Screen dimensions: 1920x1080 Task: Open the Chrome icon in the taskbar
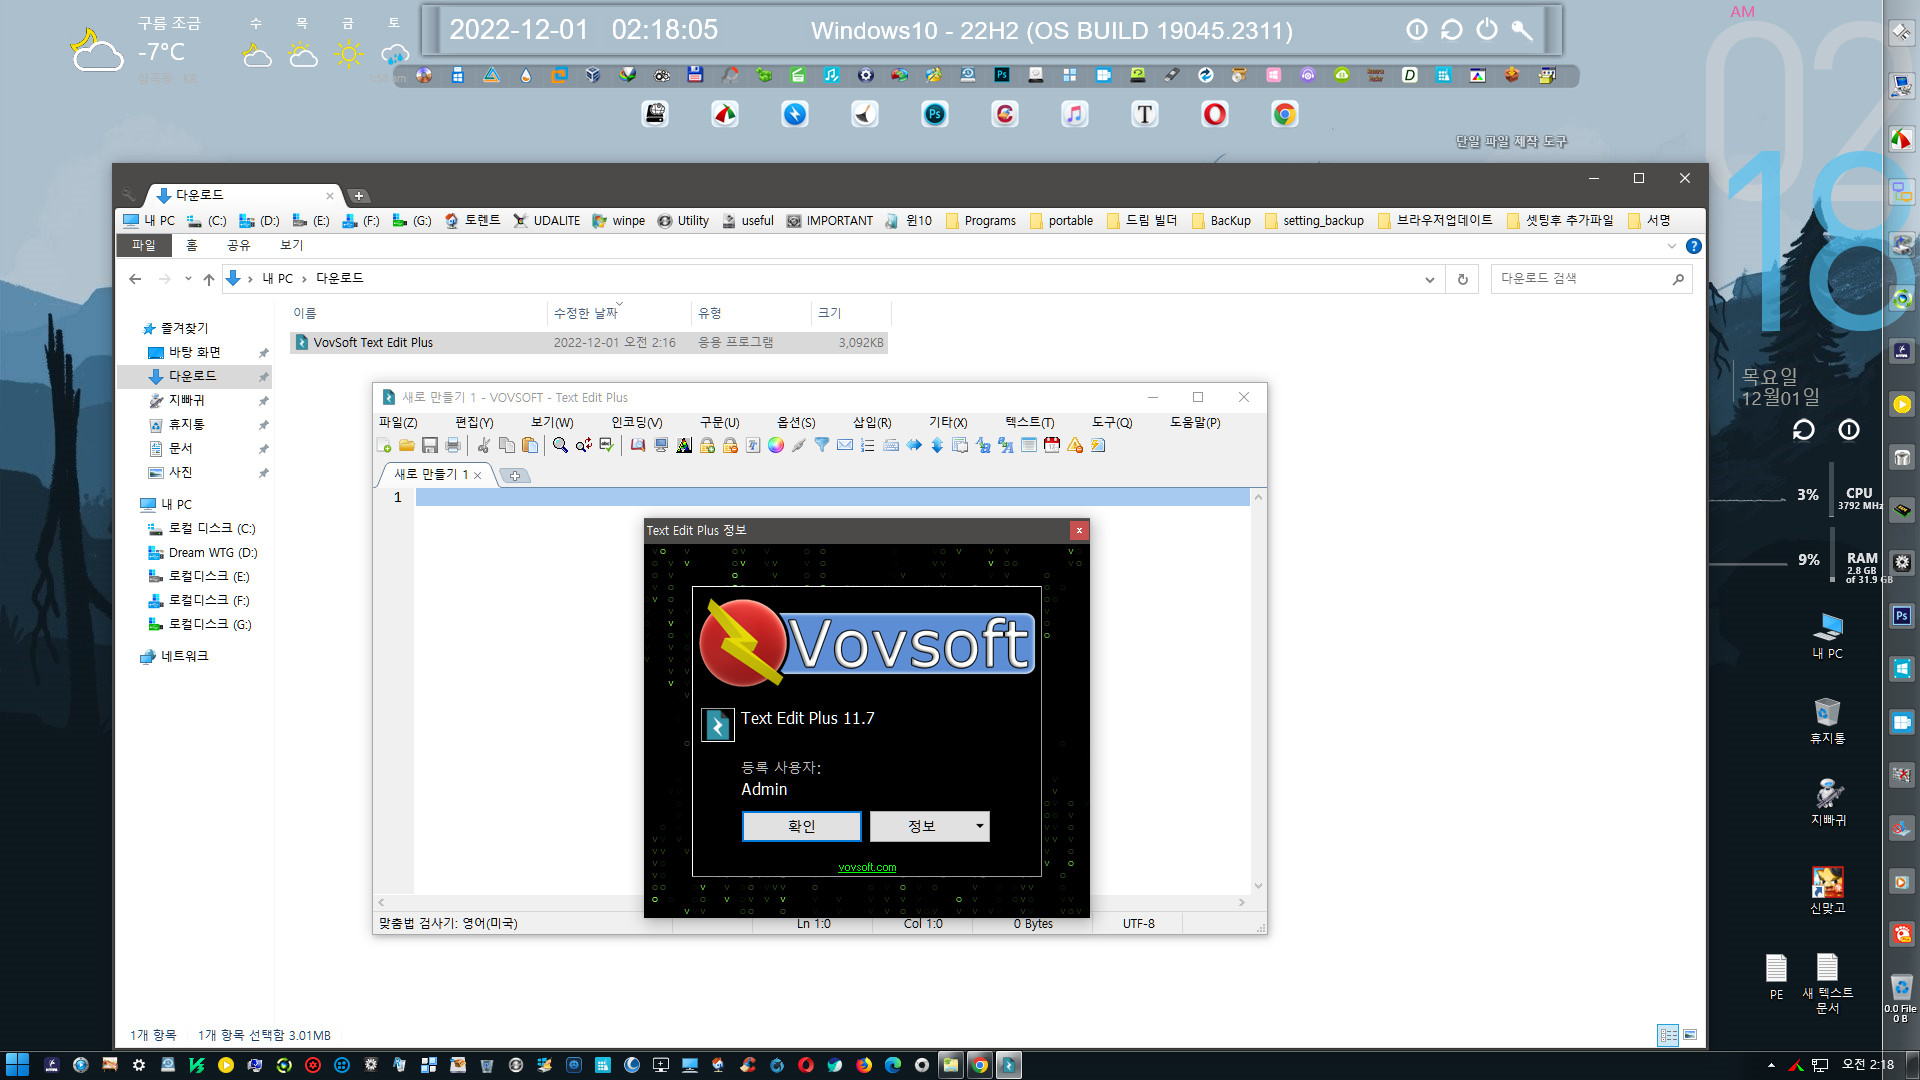[980, 1065]
